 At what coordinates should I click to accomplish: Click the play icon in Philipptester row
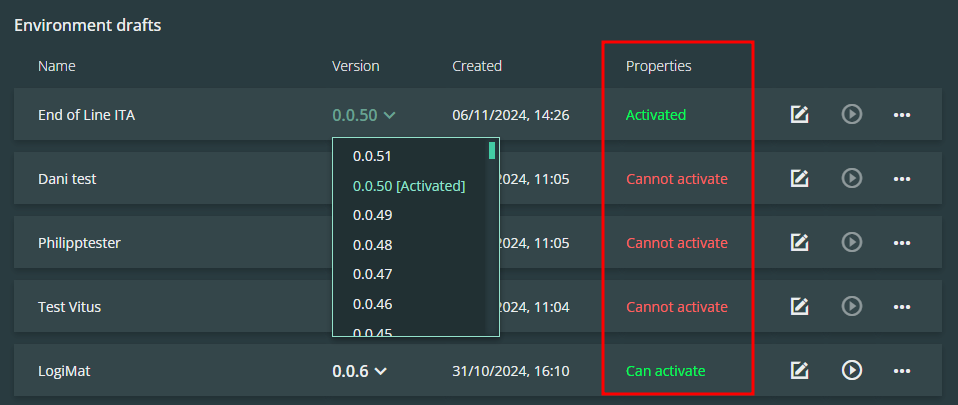coord(852,243)
